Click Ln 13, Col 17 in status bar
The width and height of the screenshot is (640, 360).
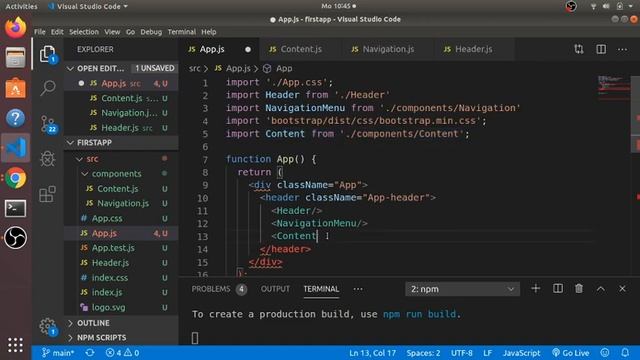point(372,353)
